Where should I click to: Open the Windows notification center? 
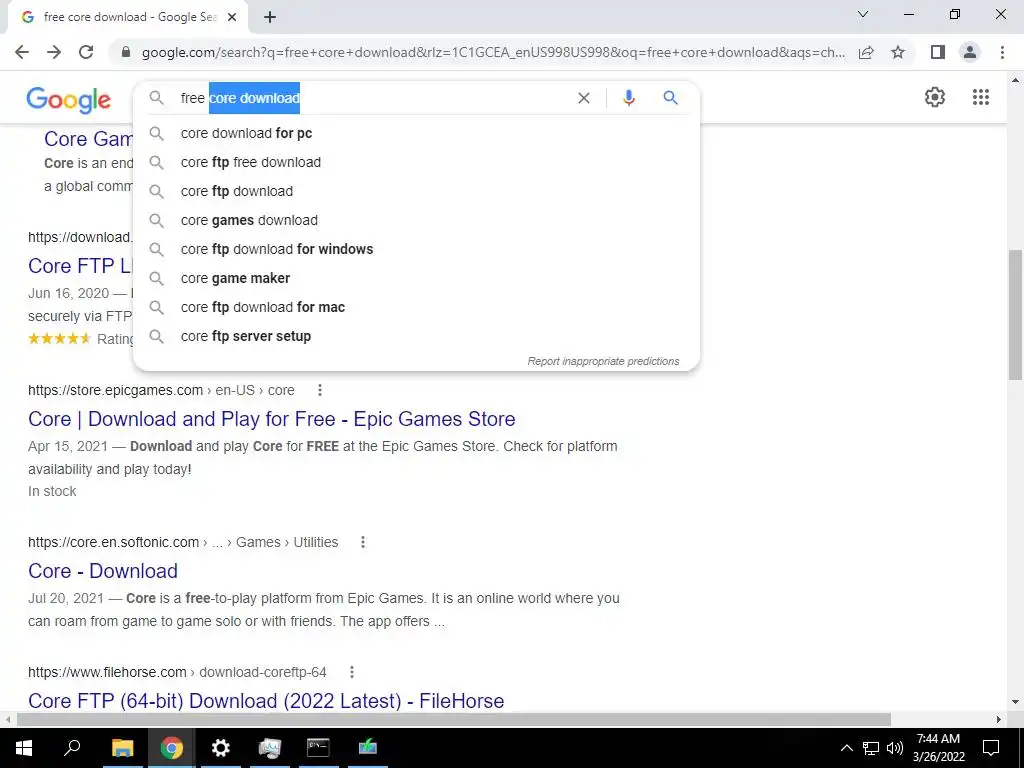[991, 748]
